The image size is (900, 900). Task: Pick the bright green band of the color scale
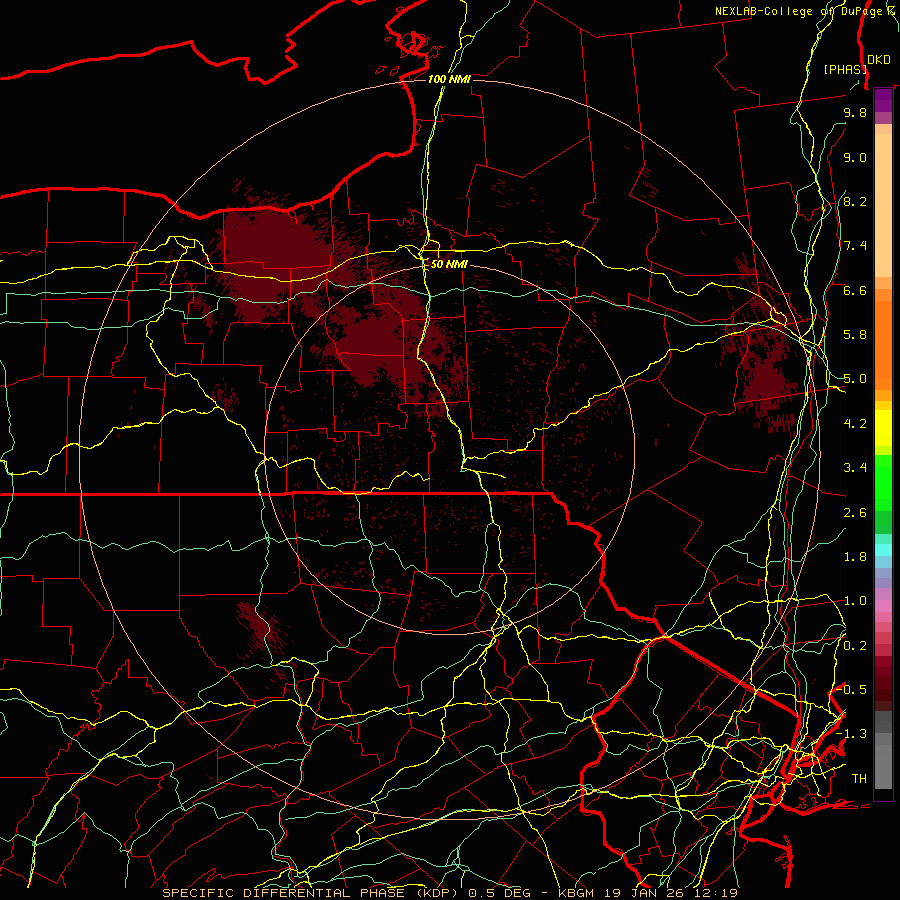883,482
